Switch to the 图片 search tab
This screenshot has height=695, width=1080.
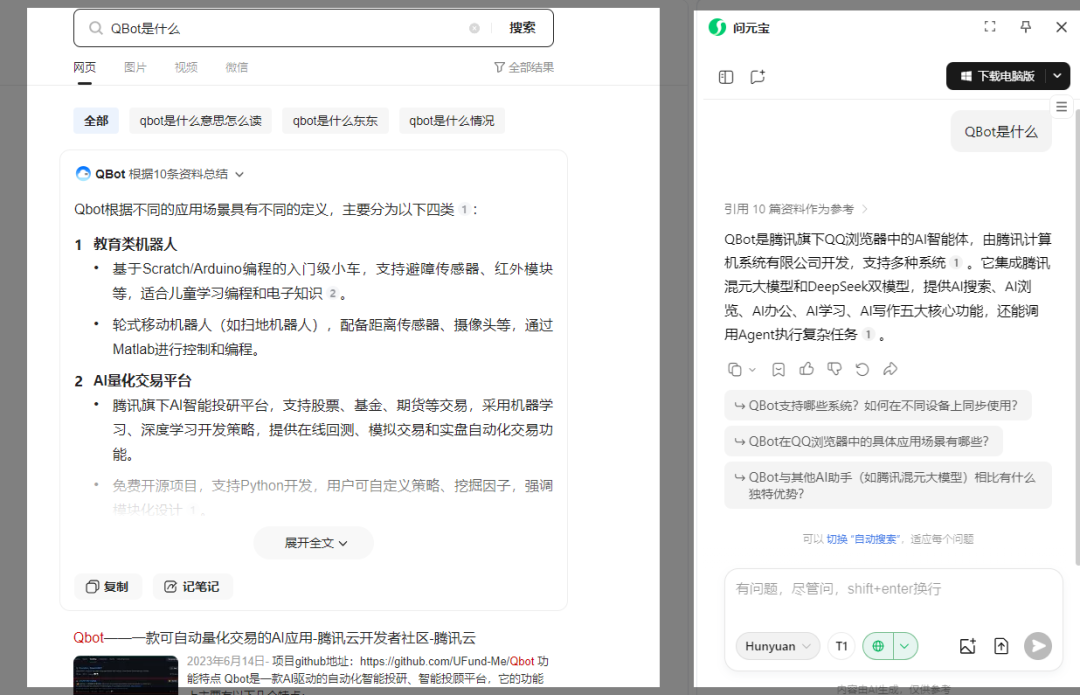click(135, 67)
